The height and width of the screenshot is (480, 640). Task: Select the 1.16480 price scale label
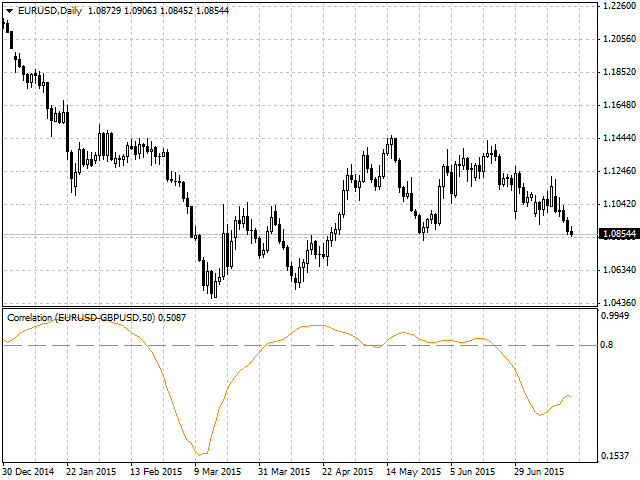tap(620, 105)
